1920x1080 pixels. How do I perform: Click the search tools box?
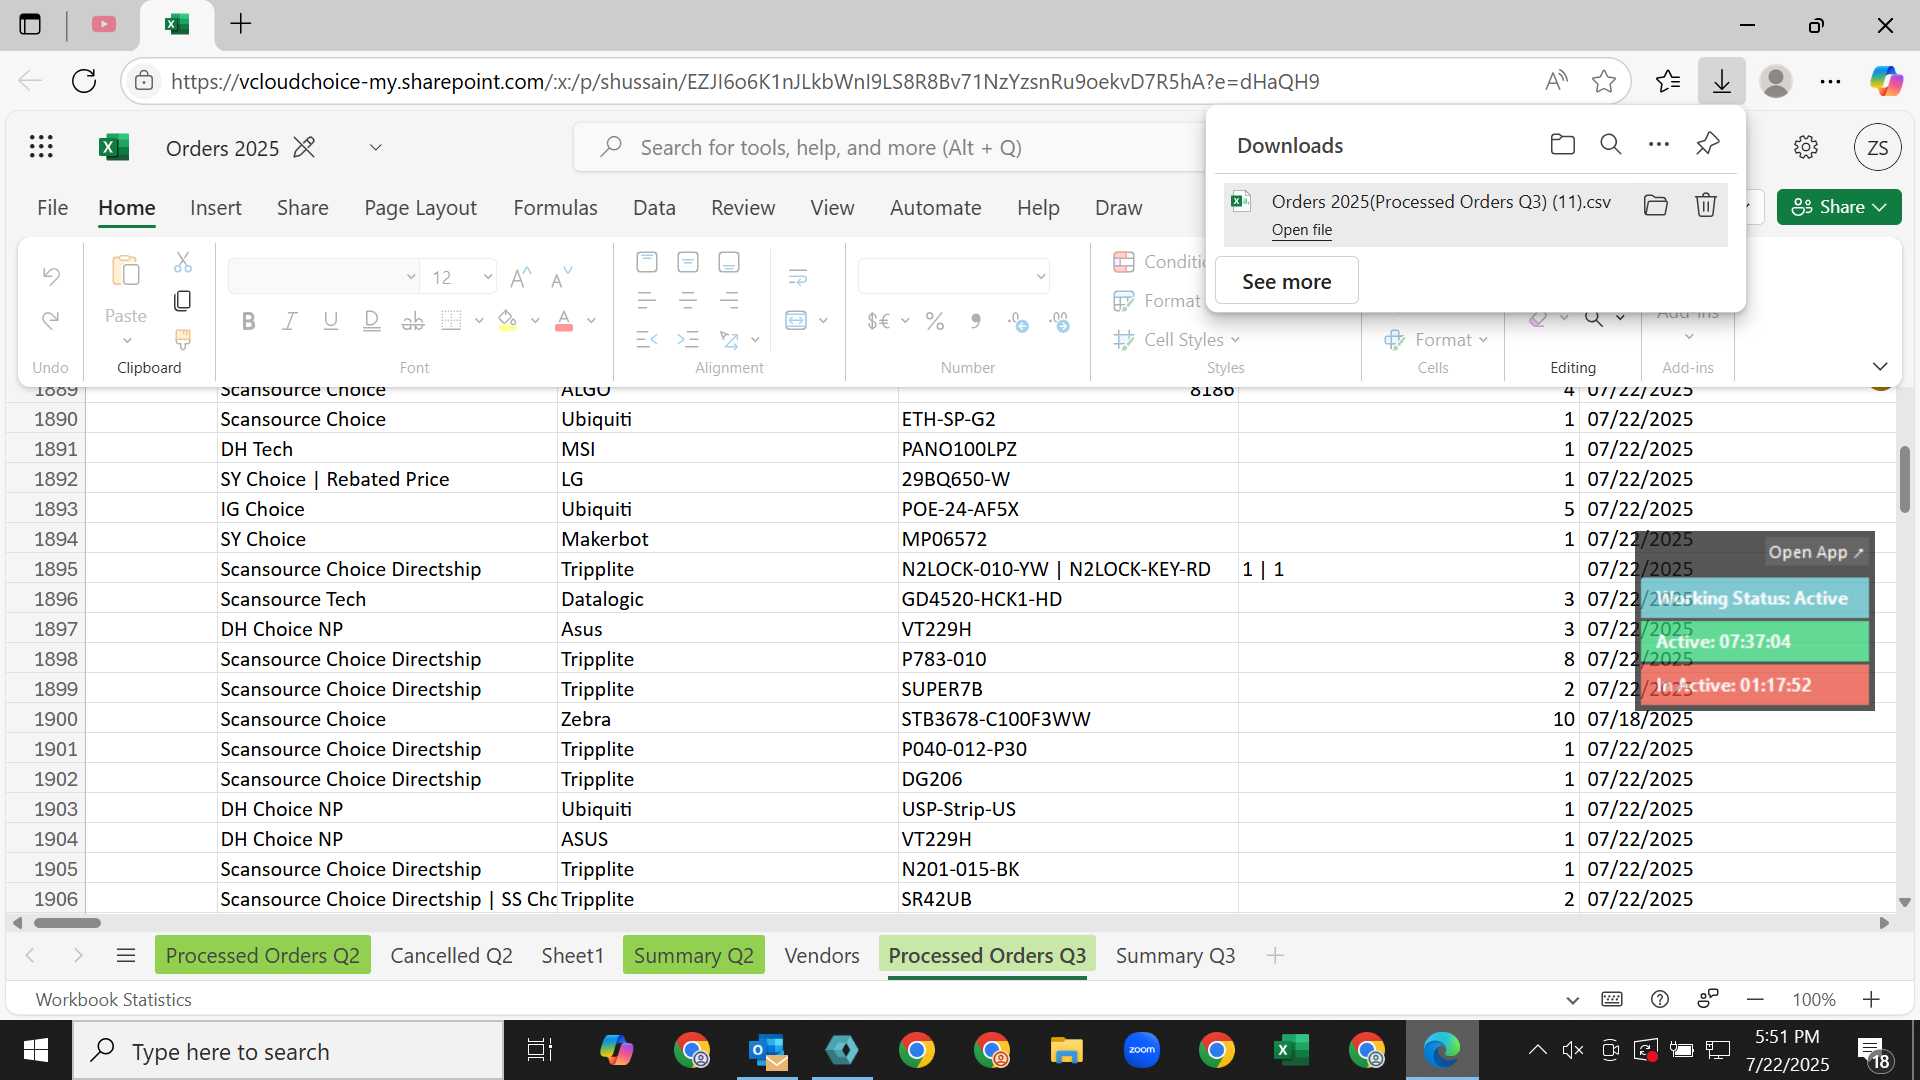[890, 147]
